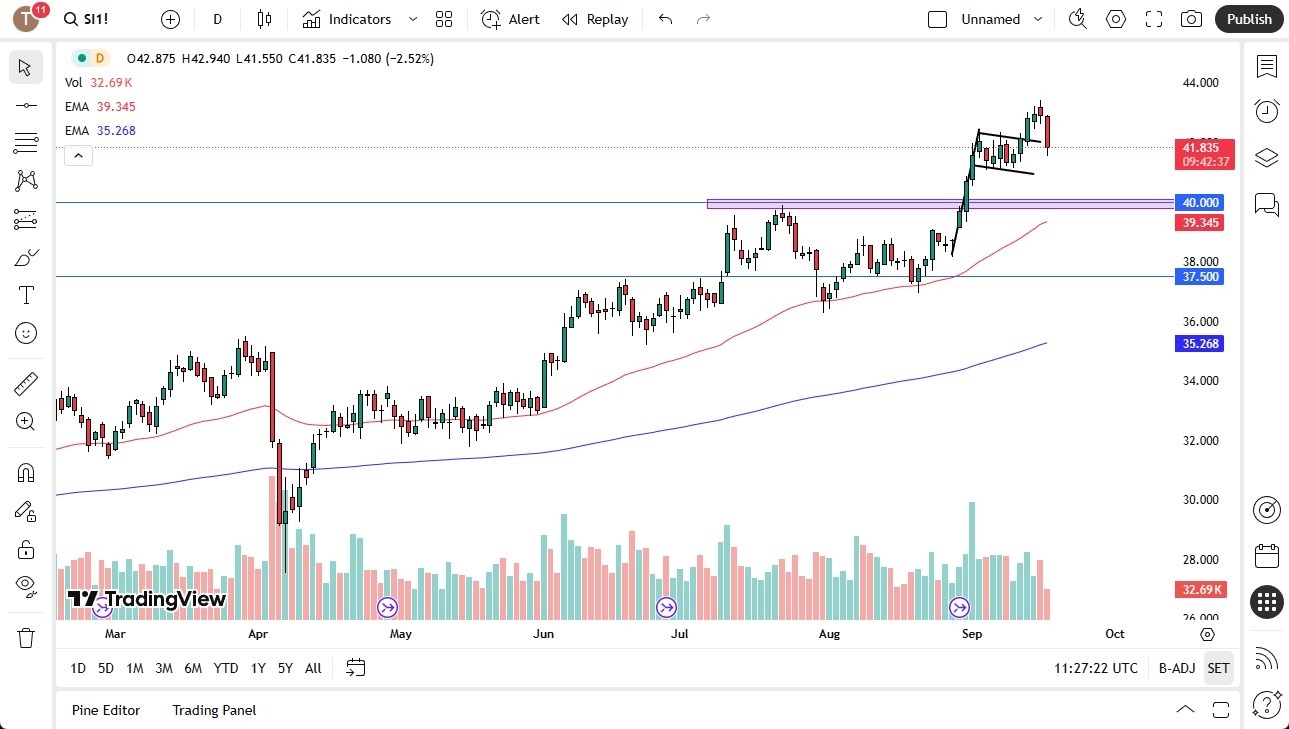Click the SI1! symbol search field
1289x729 pixels.
pyautogui.click(x=87, y=18)
